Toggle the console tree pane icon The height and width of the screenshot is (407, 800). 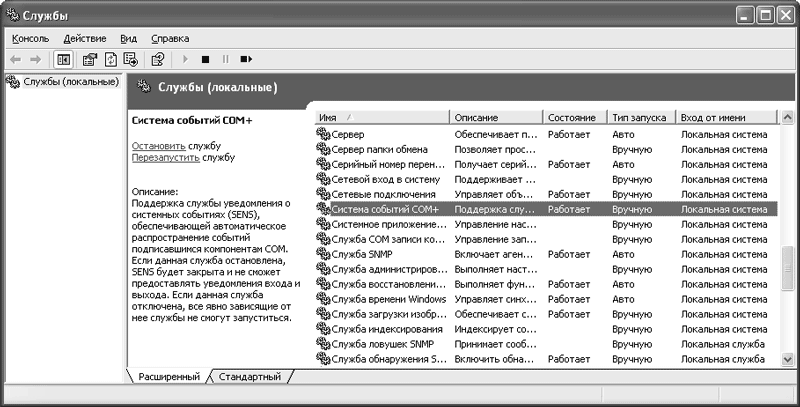click(63, 60)
